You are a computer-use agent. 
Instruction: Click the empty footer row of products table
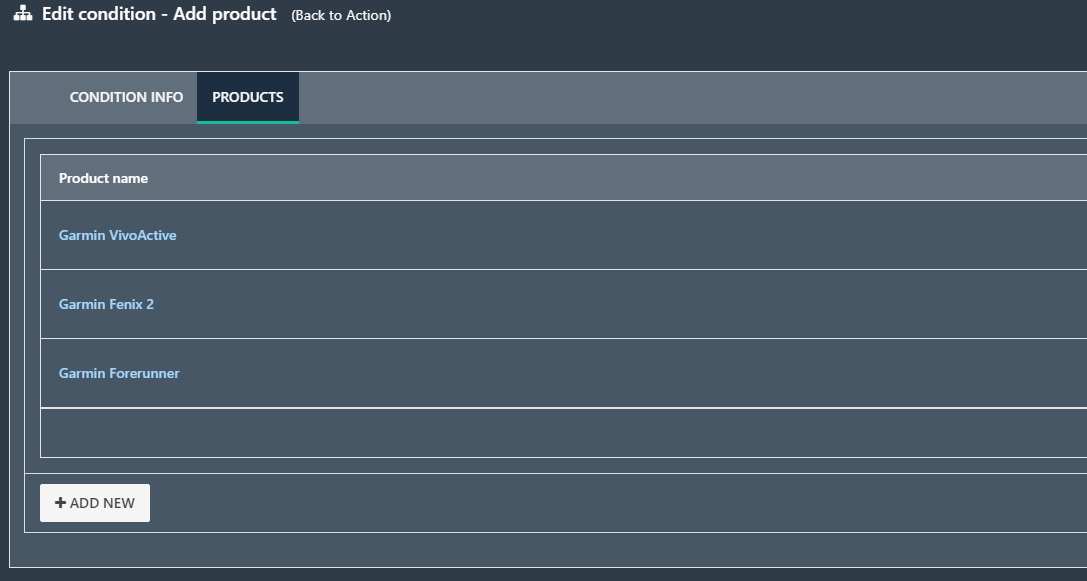point(564,433)
